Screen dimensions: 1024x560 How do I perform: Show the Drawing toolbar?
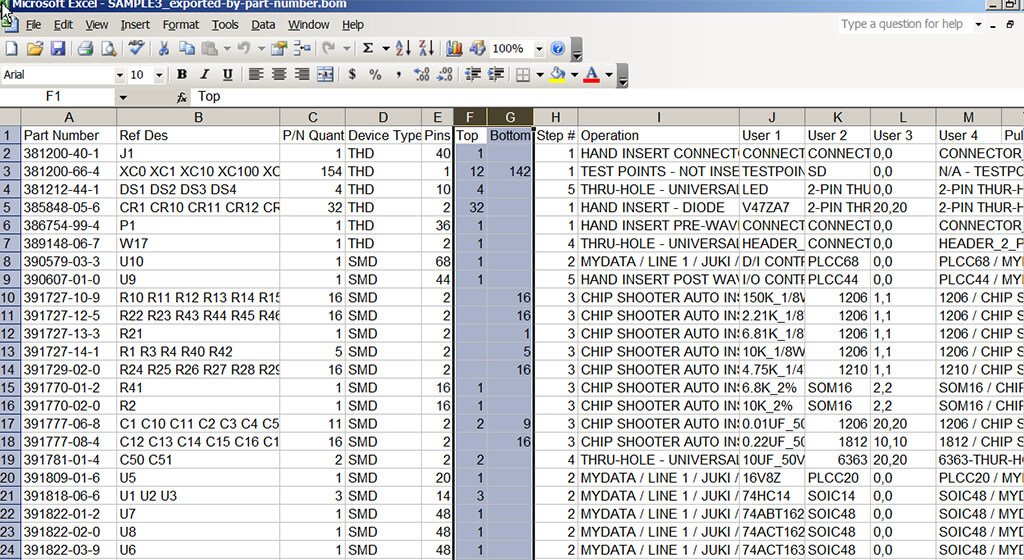478,48
